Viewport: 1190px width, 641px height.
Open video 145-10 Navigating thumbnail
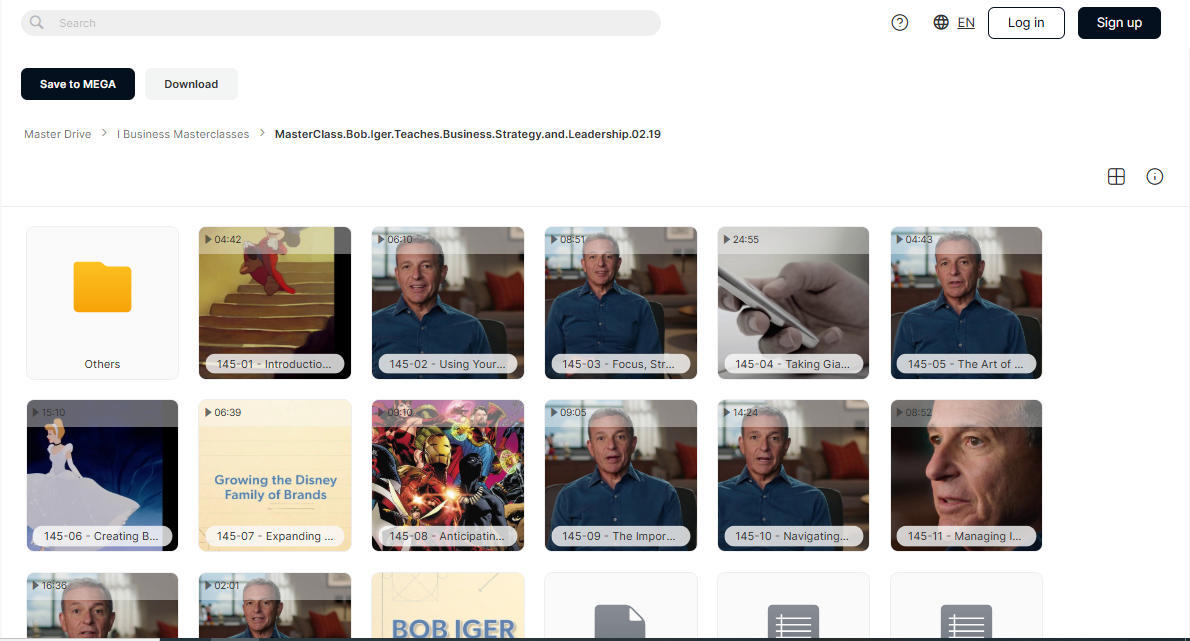(793, 476)
